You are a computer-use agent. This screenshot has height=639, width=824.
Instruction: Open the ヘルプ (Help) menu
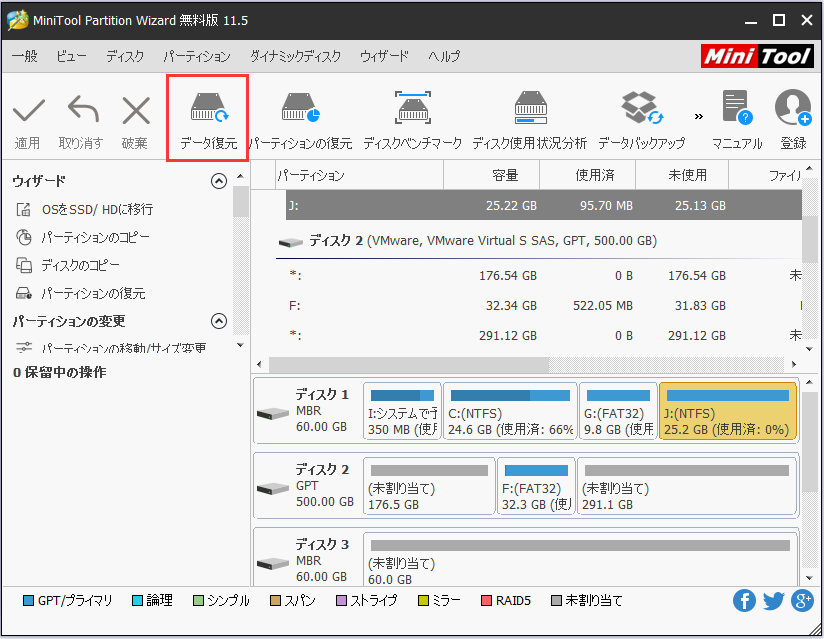coord(444,56)
